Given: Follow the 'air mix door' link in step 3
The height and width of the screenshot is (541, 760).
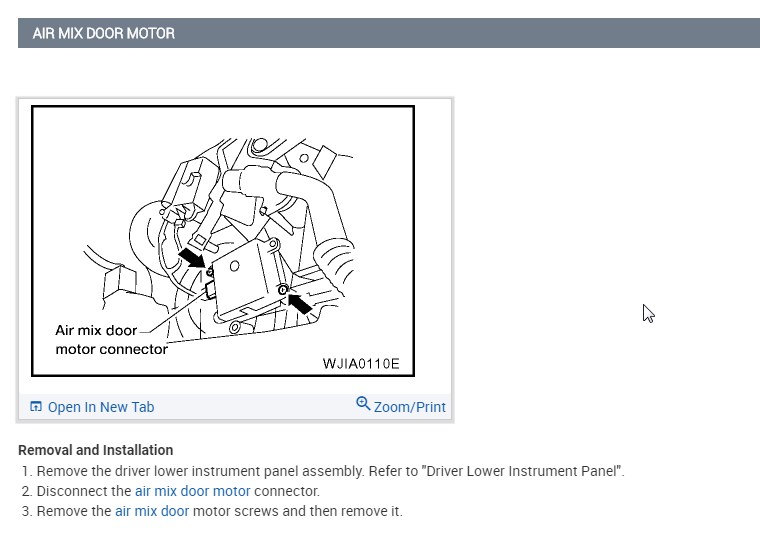Looking at the screenshot, I should pyautogui.click(x=152, y=511).
